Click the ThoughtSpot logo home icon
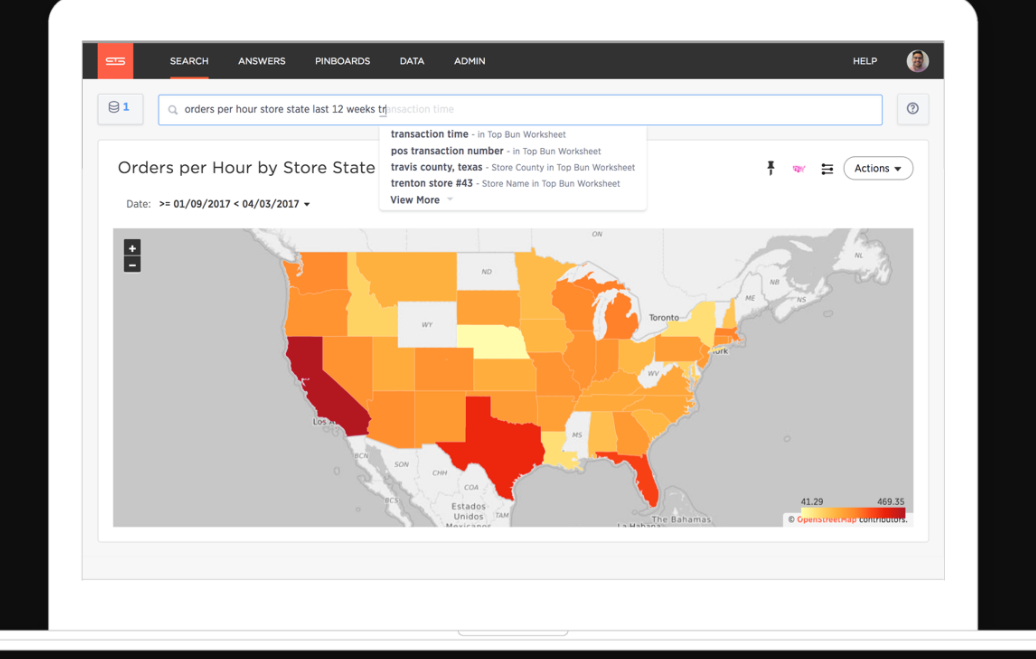Screen dimensions: 1036x659 (x=115, y=61)
